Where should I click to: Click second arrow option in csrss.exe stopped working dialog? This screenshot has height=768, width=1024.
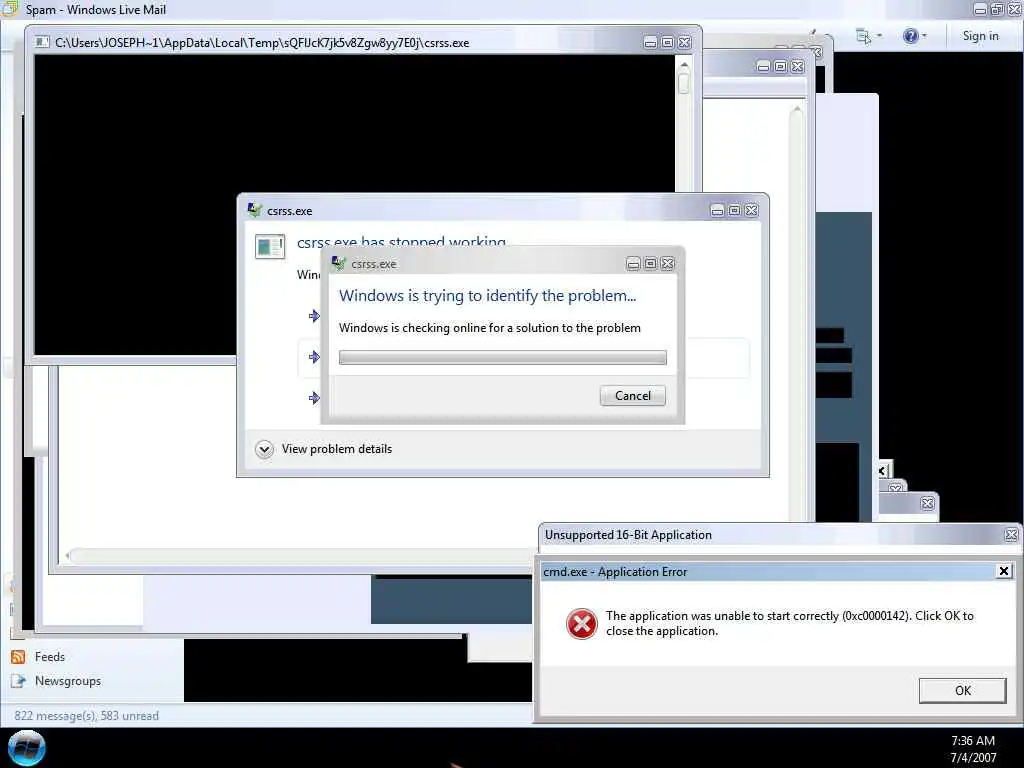(314, 357)
